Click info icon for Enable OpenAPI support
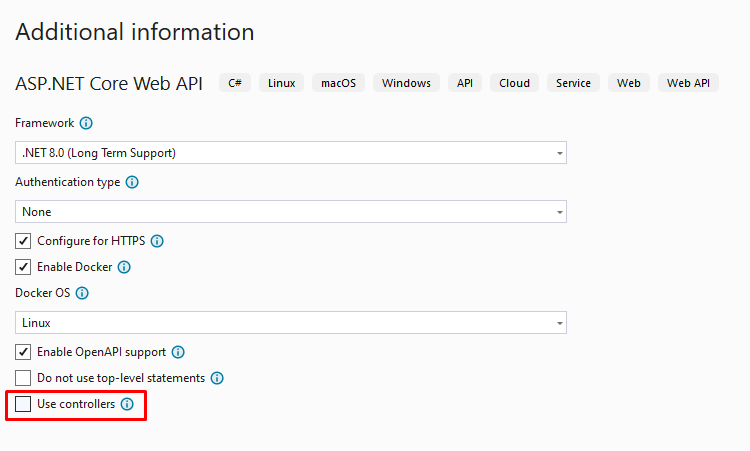 coord(178,352)
